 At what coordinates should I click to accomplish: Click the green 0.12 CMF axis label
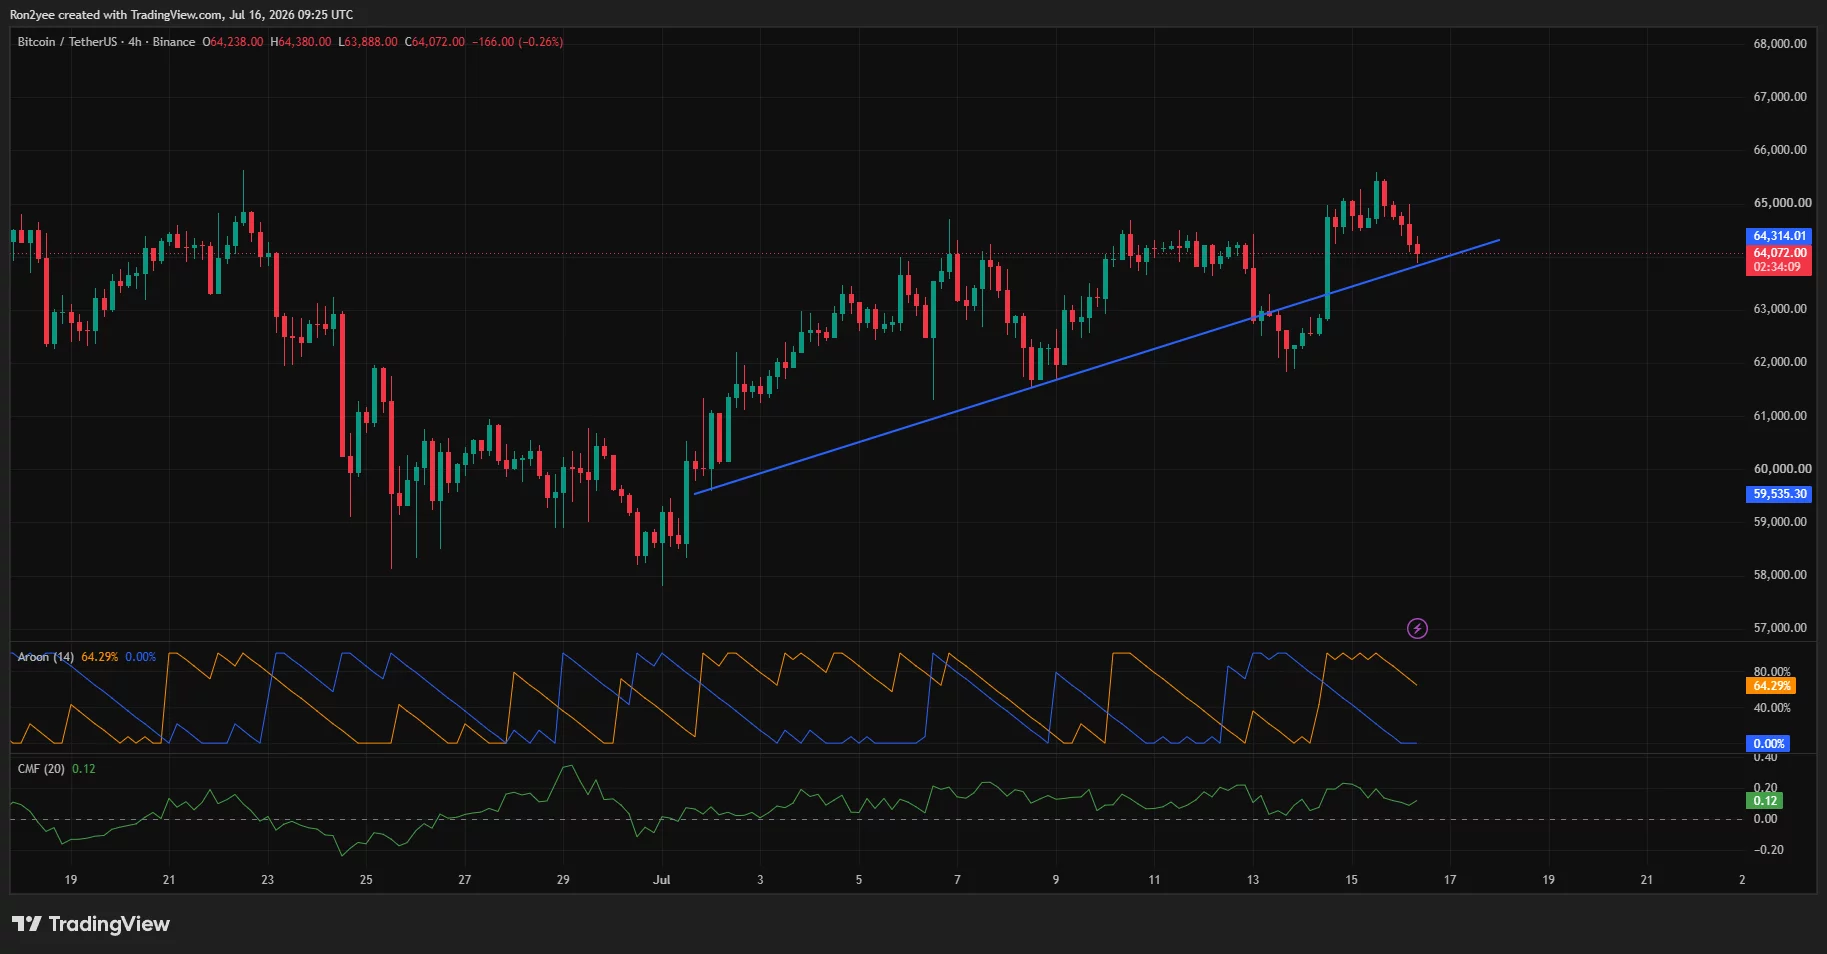pyautogui.click(x=1765, y=801)
